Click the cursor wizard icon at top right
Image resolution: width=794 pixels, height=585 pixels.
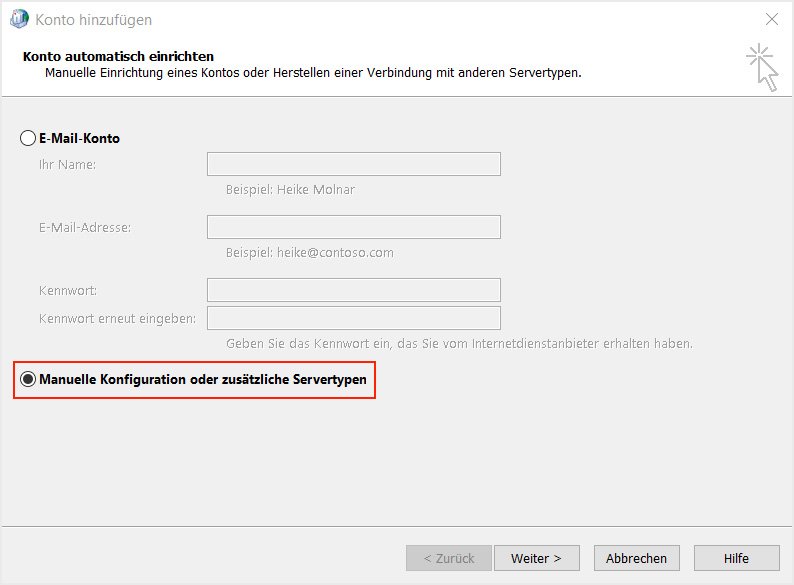click(x=763, y=68)
